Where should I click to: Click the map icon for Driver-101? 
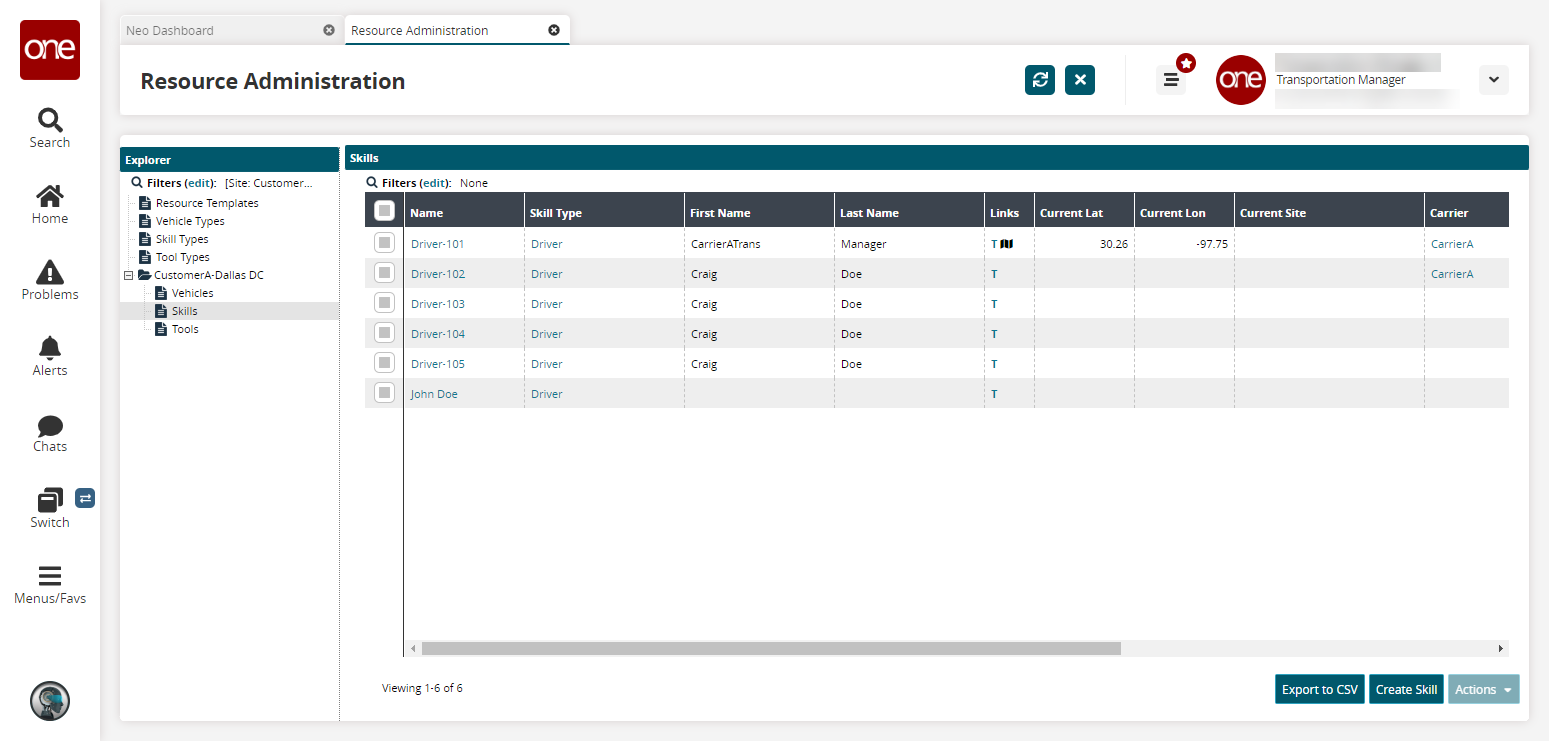tap(1007, 243)
